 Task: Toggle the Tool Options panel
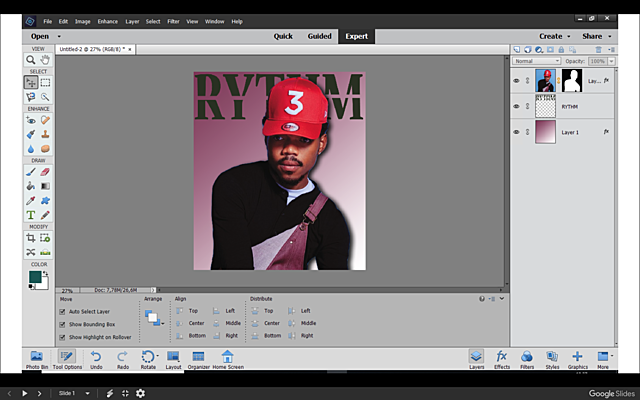[x=67, y=360]
